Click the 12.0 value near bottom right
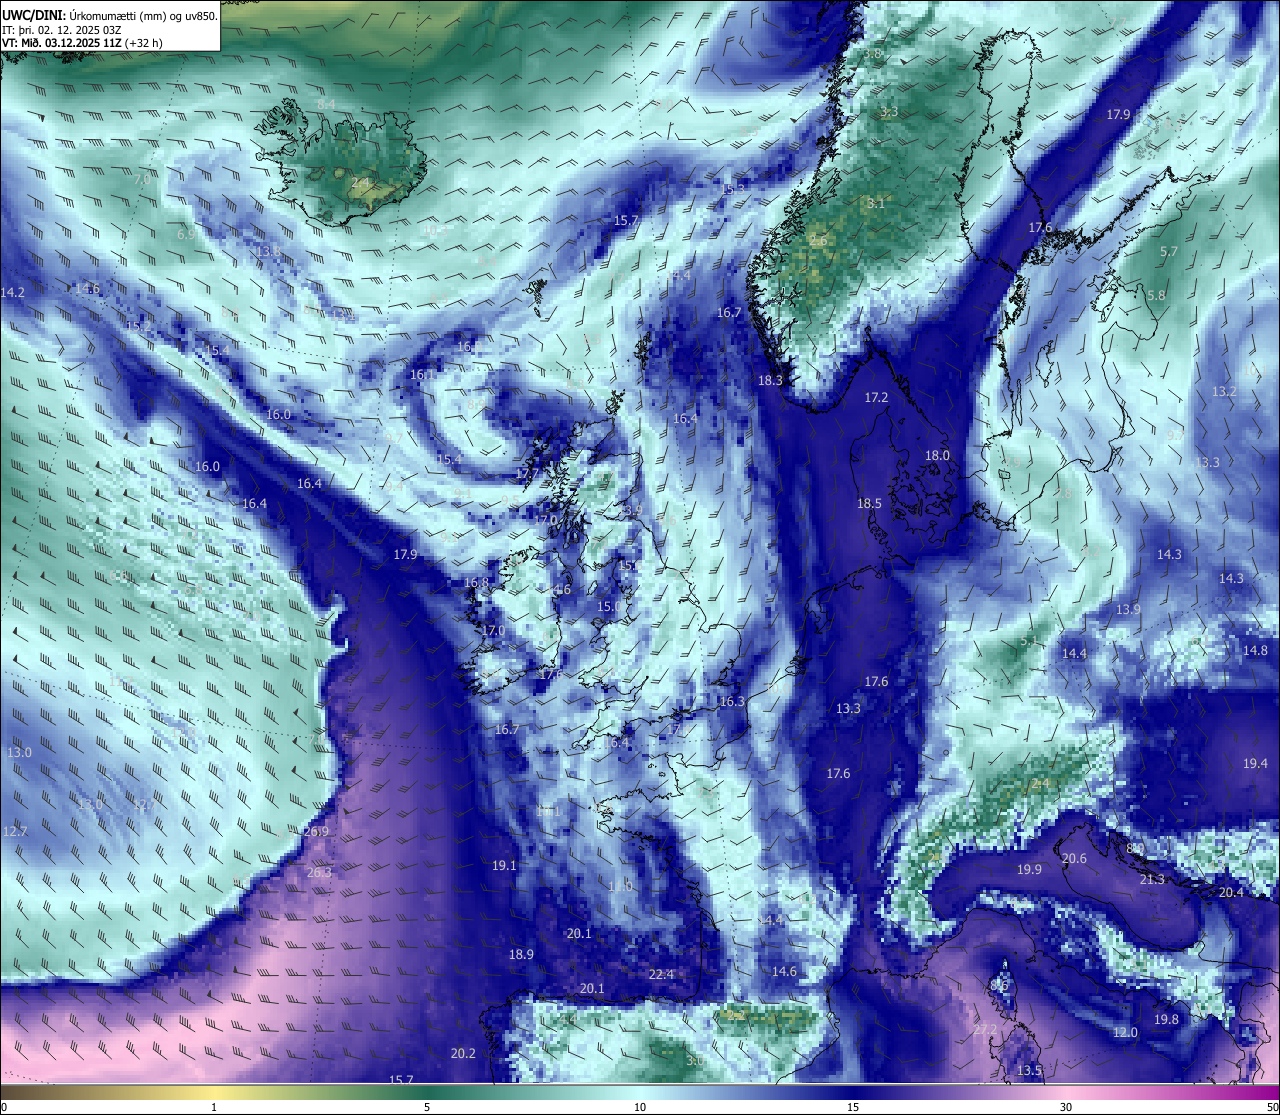This screenshot has height=1115, width=1280. (x=1125, y=1033)
